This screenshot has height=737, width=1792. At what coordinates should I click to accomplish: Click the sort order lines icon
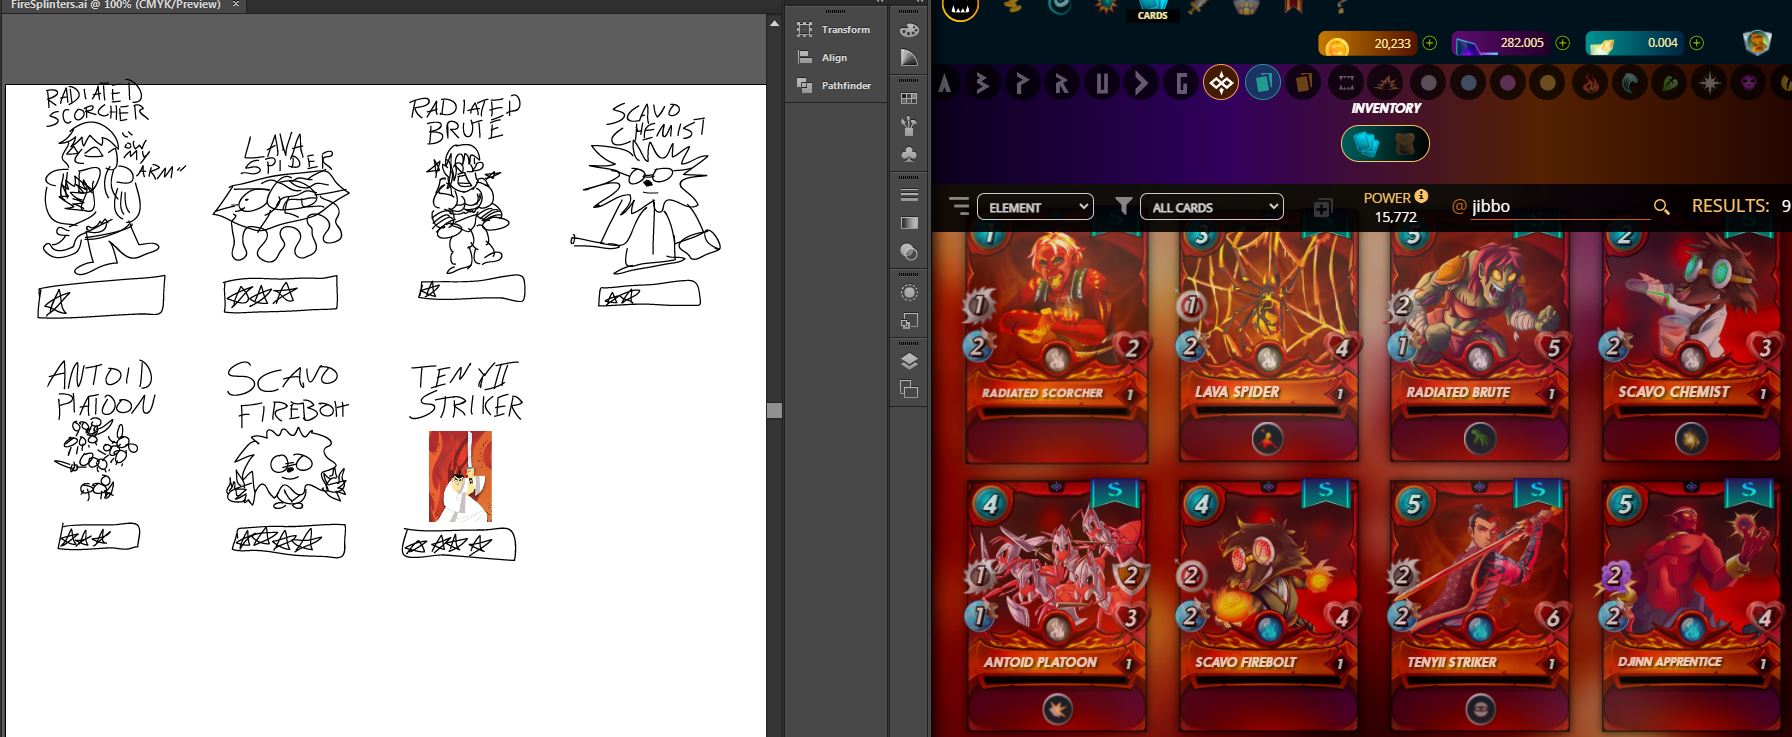point(959,206)
